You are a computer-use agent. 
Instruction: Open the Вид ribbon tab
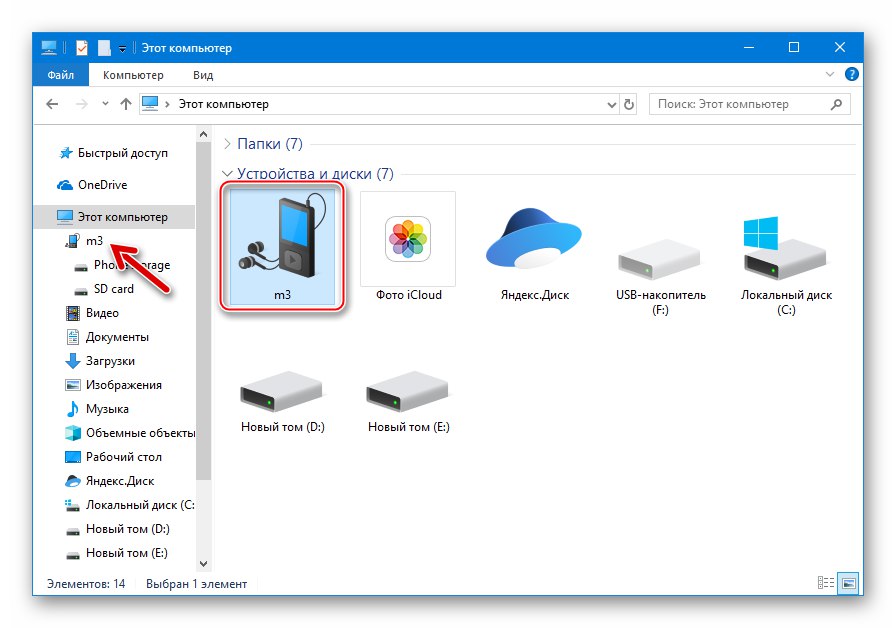pos(203,75)
